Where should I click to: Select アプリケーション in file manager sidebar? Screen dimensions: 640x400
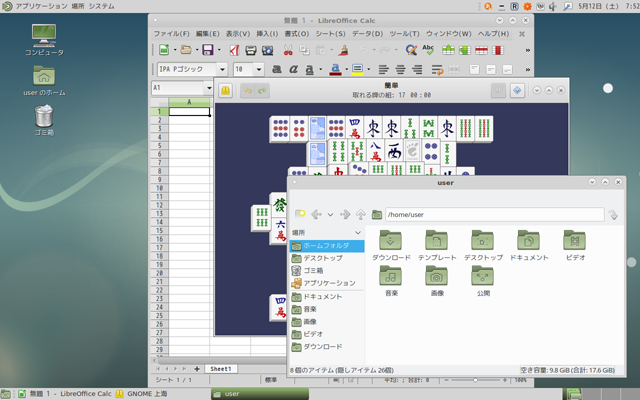(329, 283)
